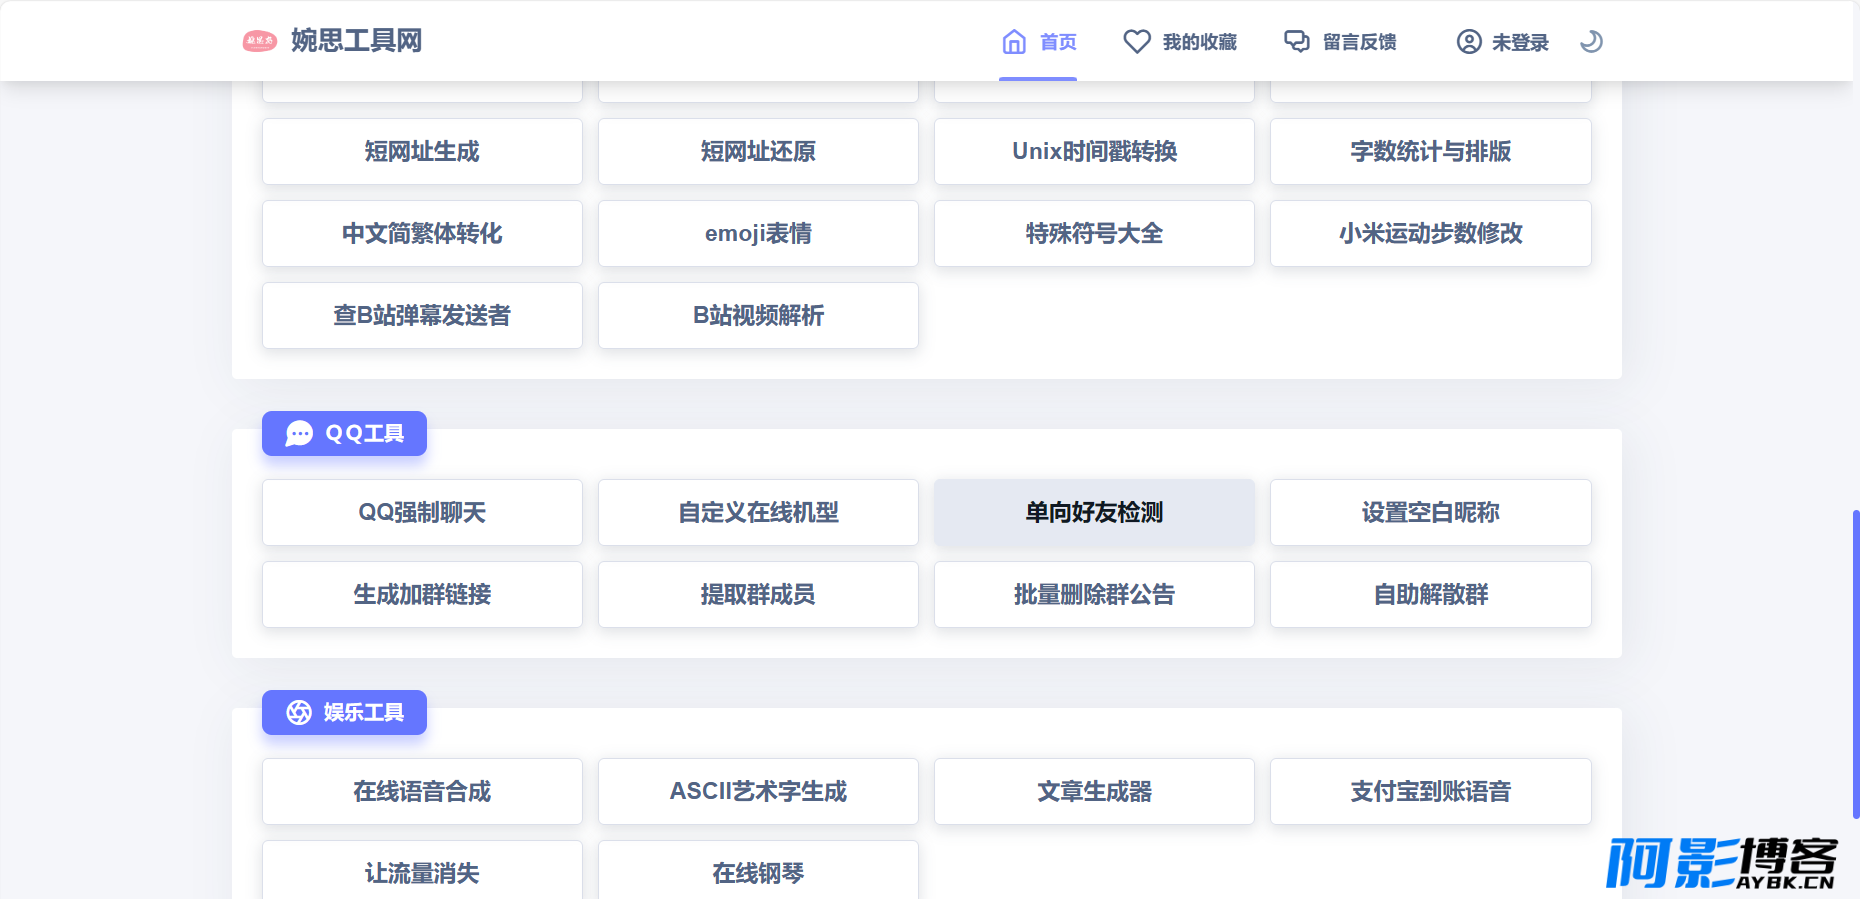Viewport: 1860px width, 899px height.
Task: Open the 在线钢琴 tool
Action: [x=758, y=871]
